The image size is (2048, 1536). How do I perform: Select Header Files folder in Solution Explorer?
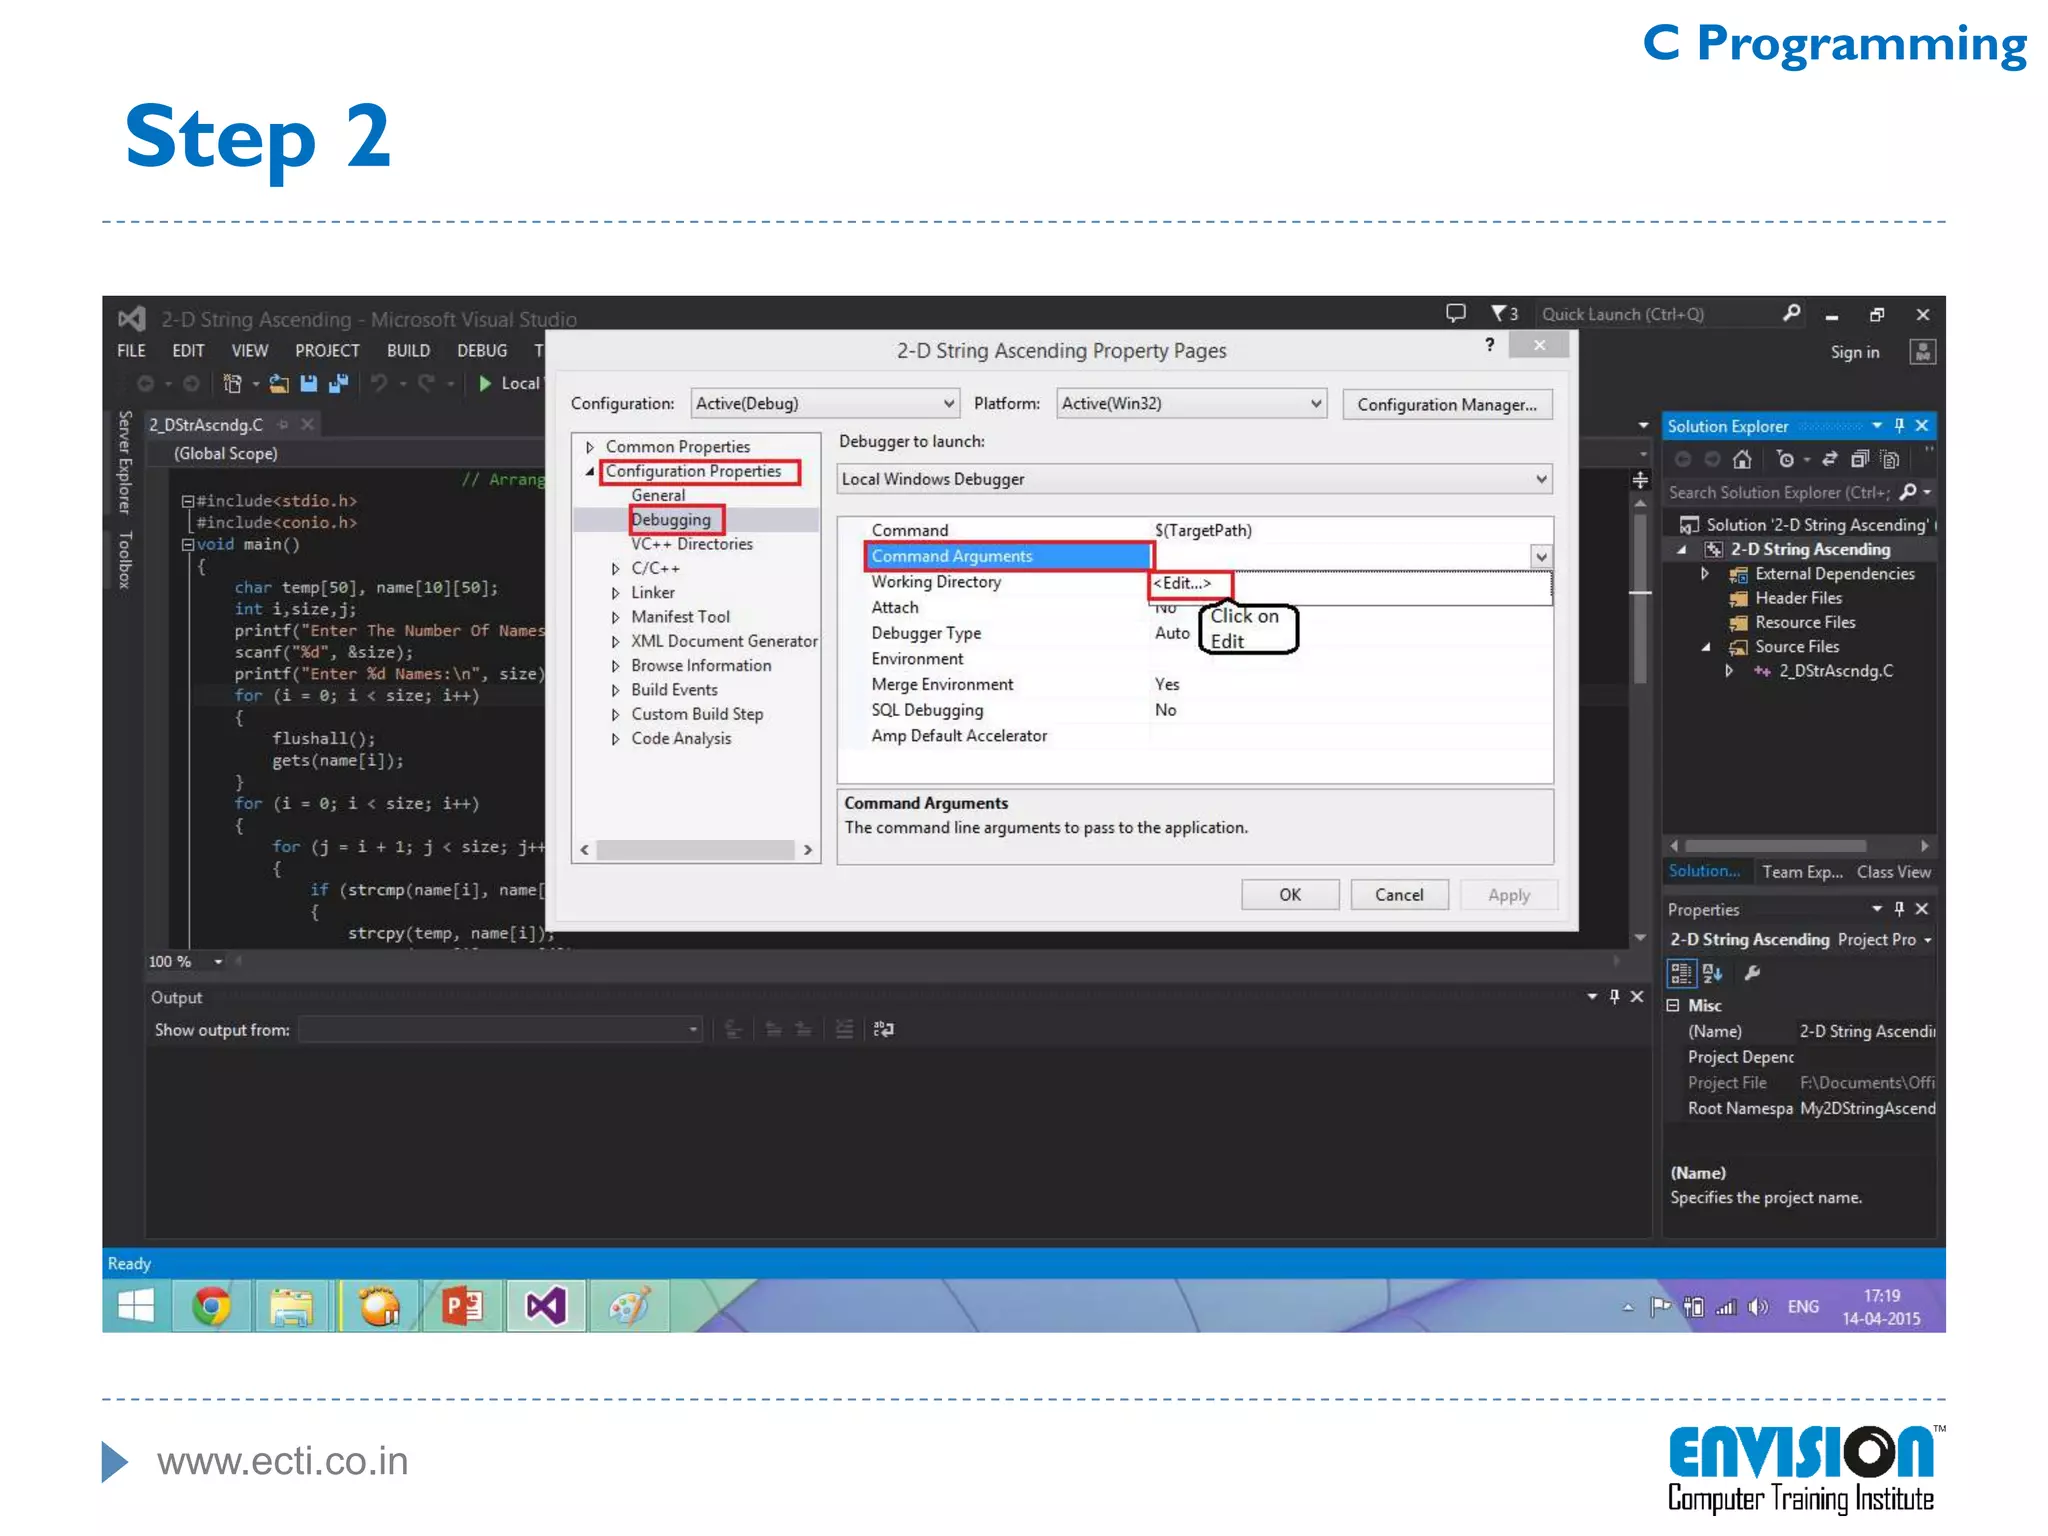click(x=1798, y=598)
